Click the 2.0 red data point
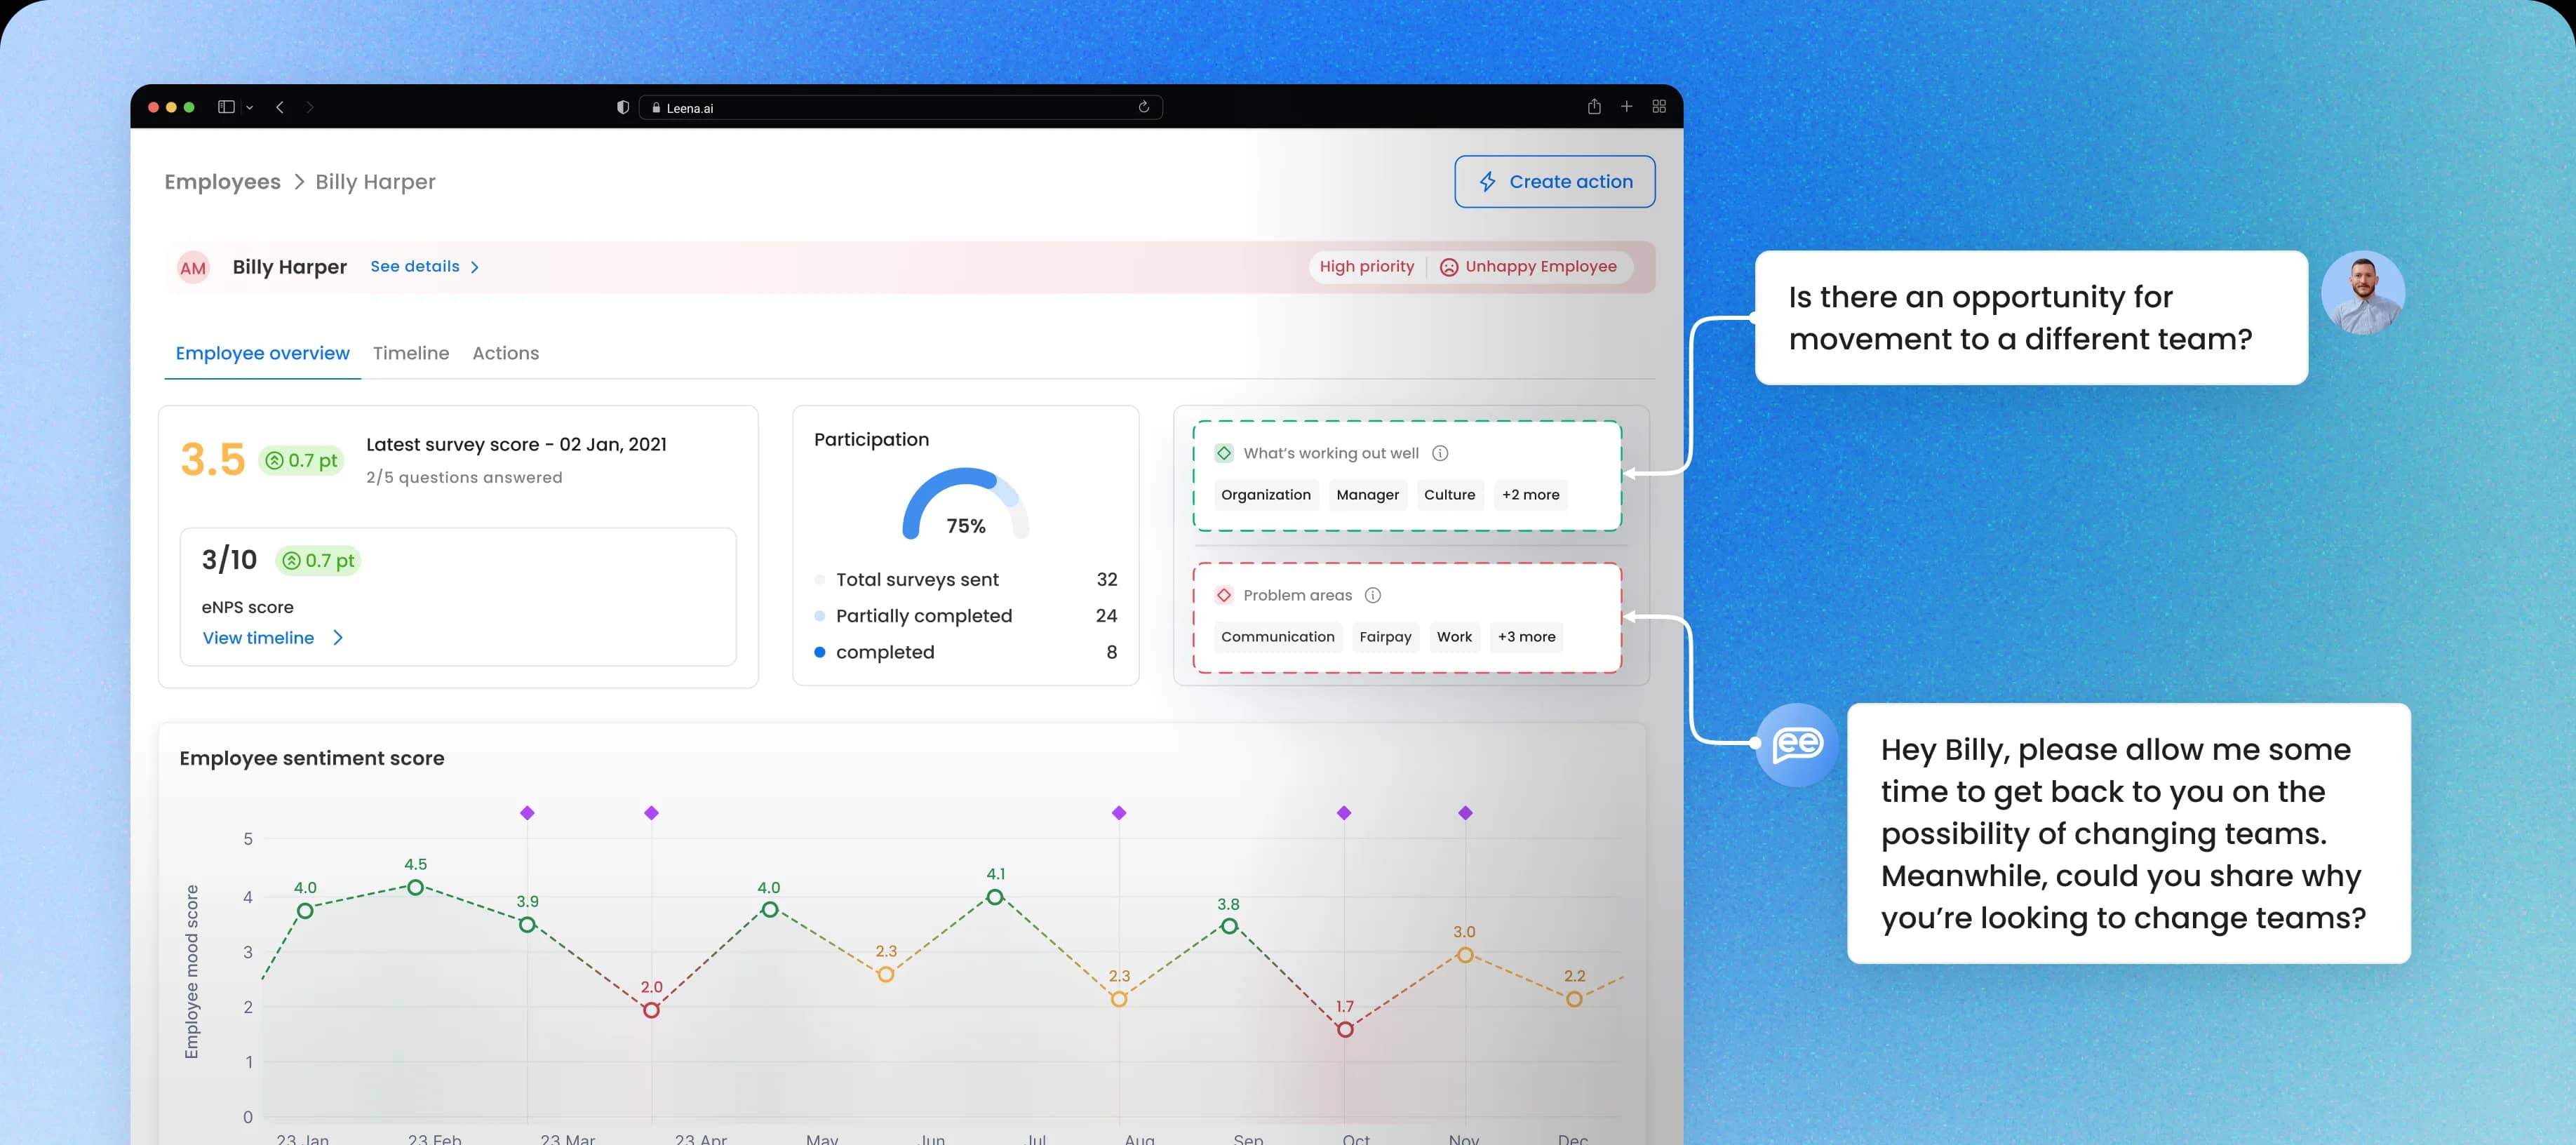 (x=651, y=1011)
